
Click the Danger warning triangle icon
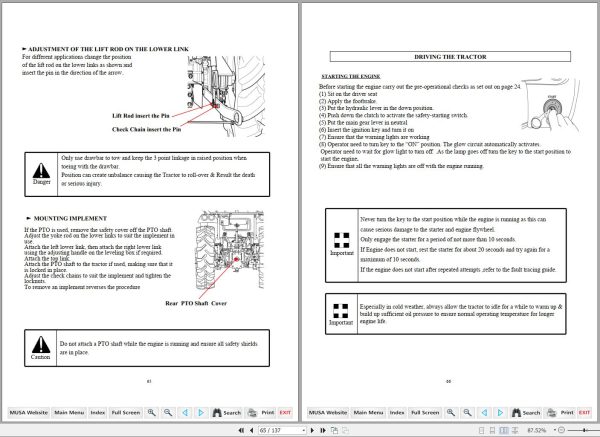41,171
